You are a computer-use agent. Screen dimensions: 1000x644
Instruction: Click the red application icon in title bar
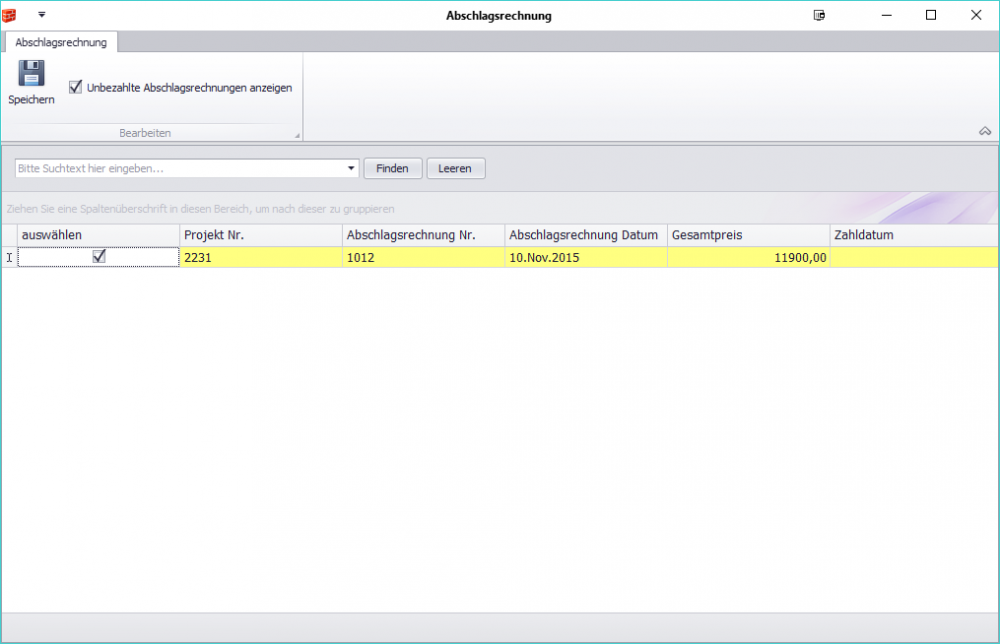11,15
